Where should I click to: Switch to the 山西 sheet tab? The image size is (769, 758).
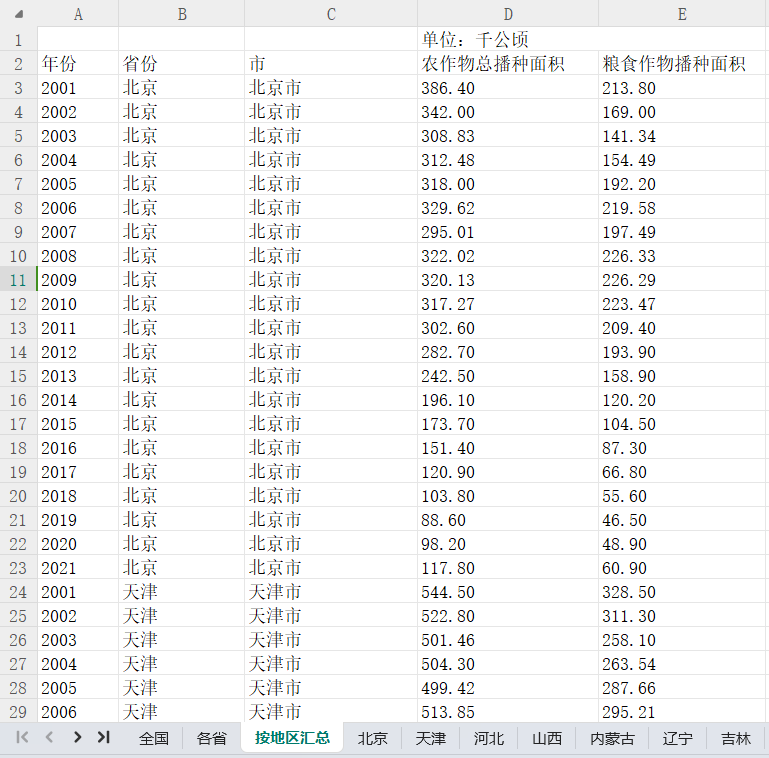coord(546,738)
